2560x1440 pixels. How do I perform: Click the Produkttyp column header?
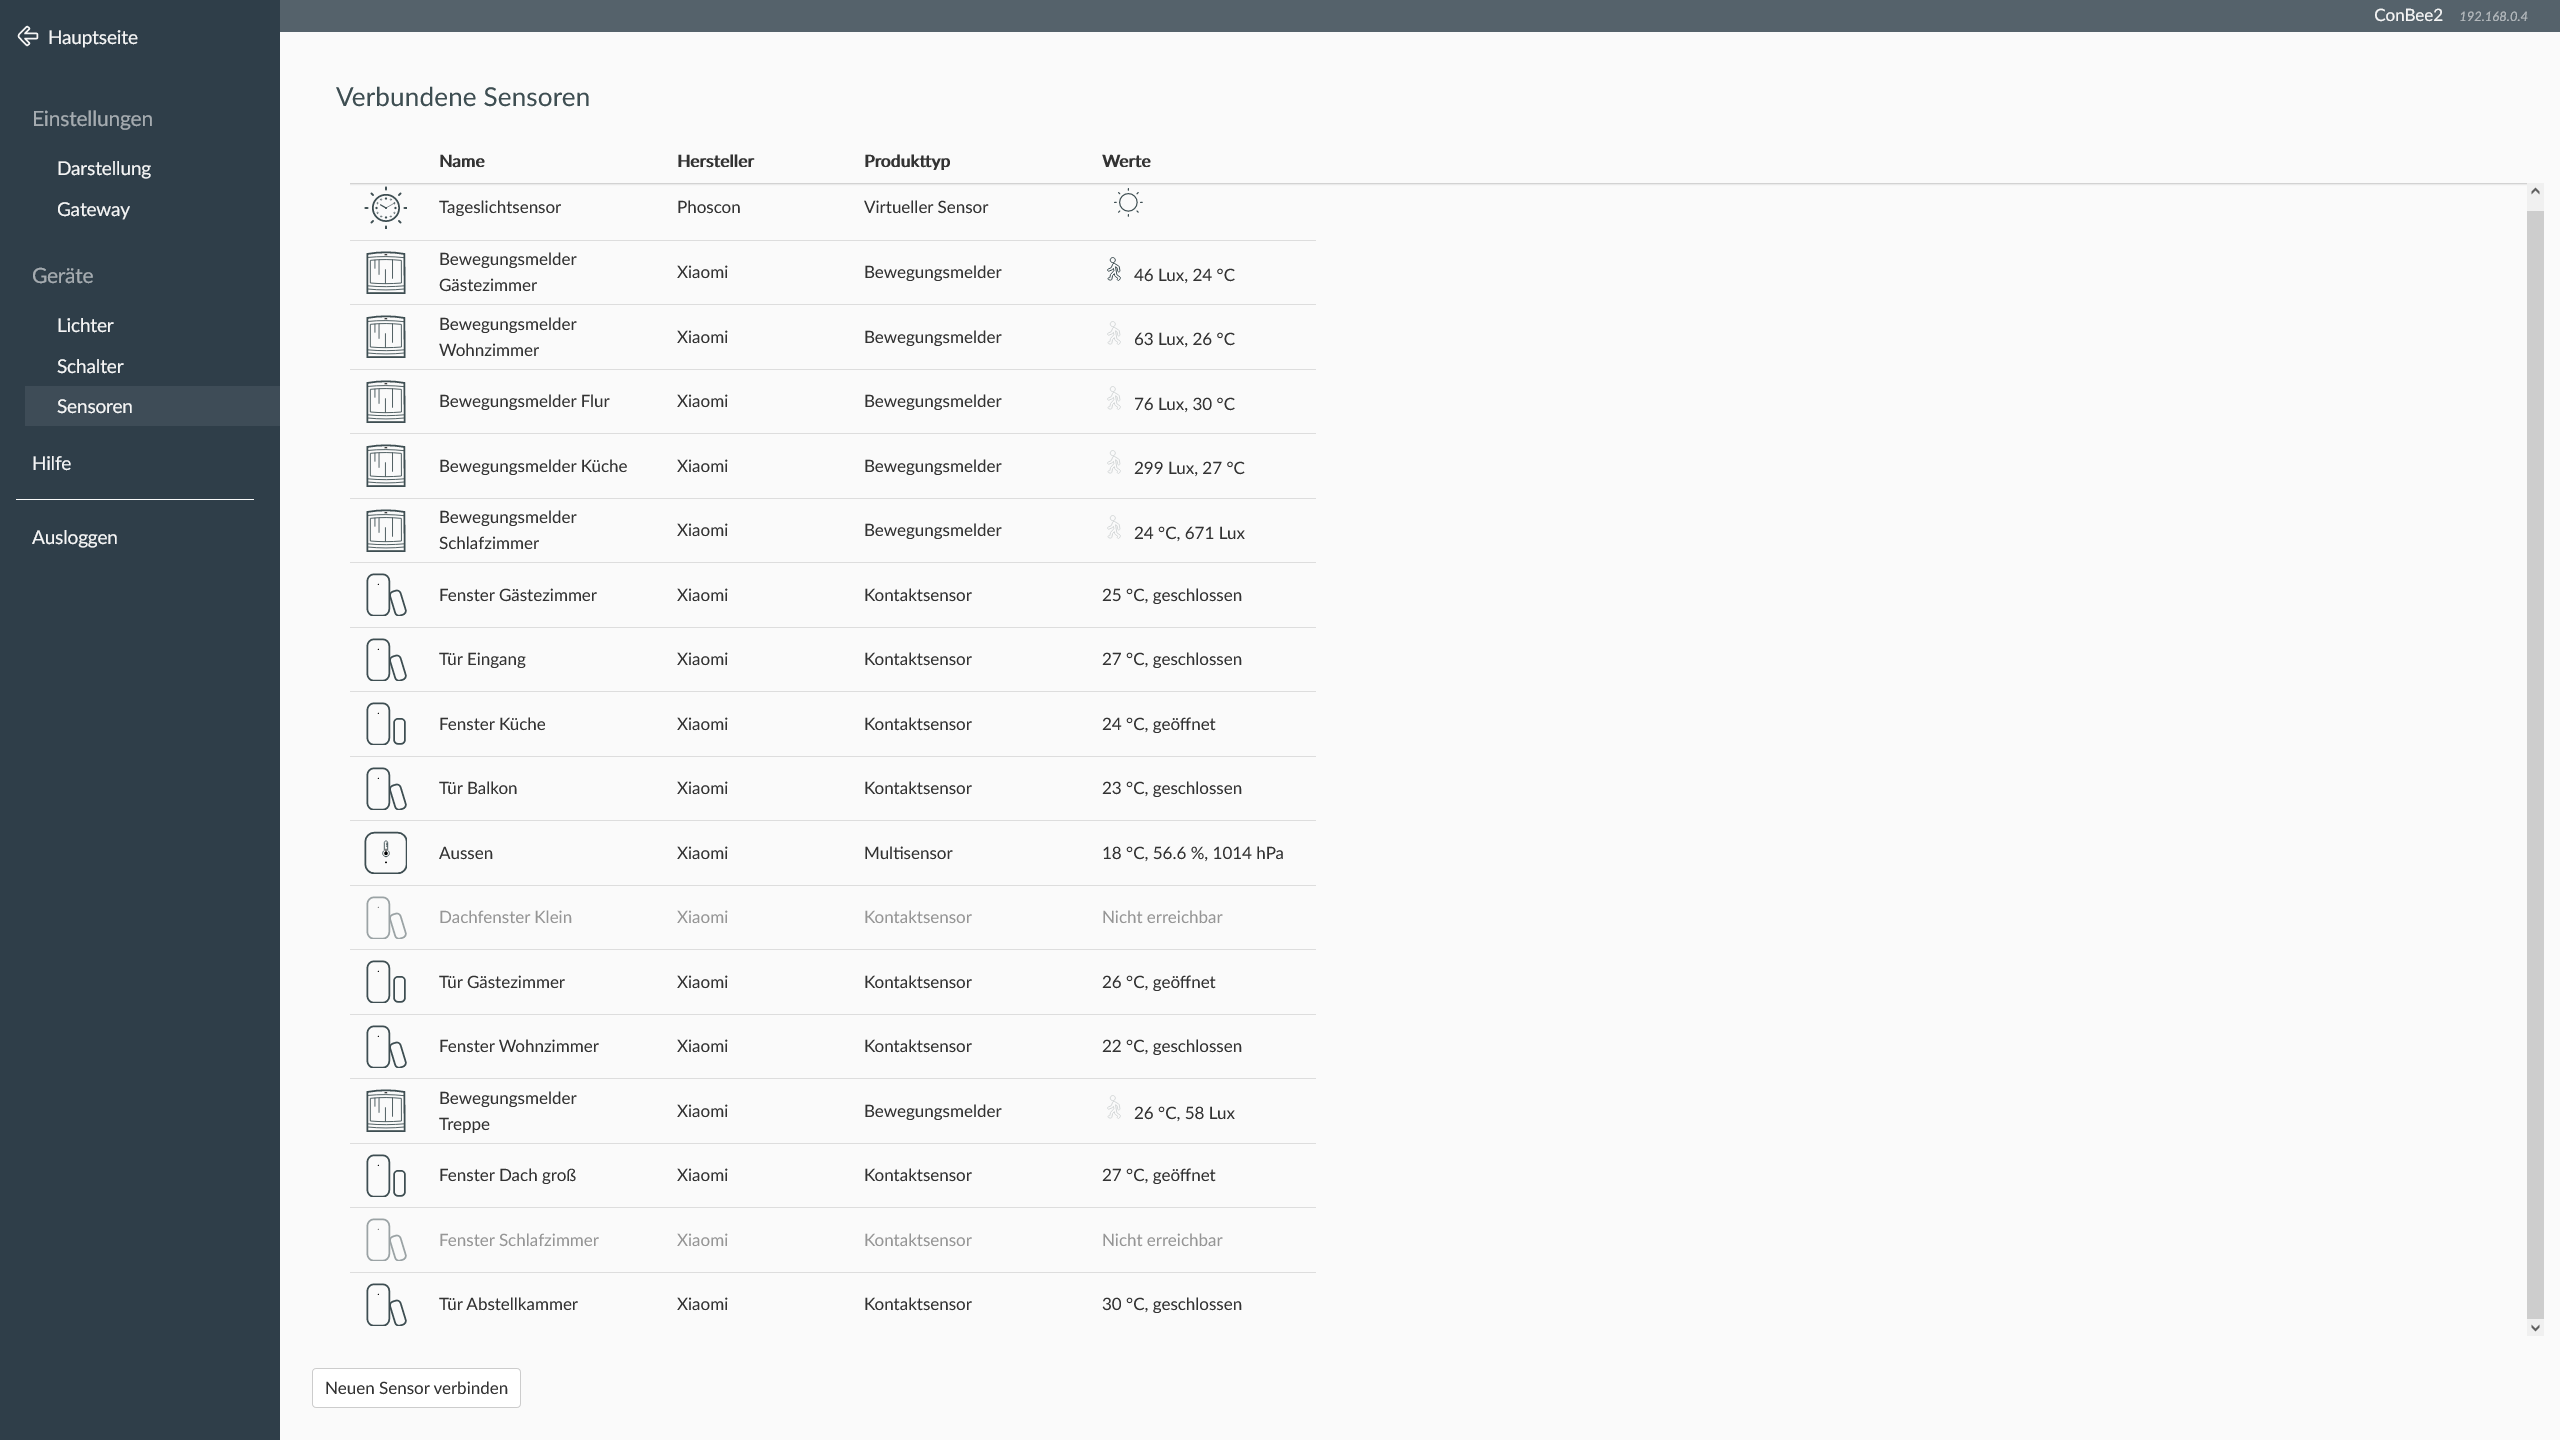point(907,161)
